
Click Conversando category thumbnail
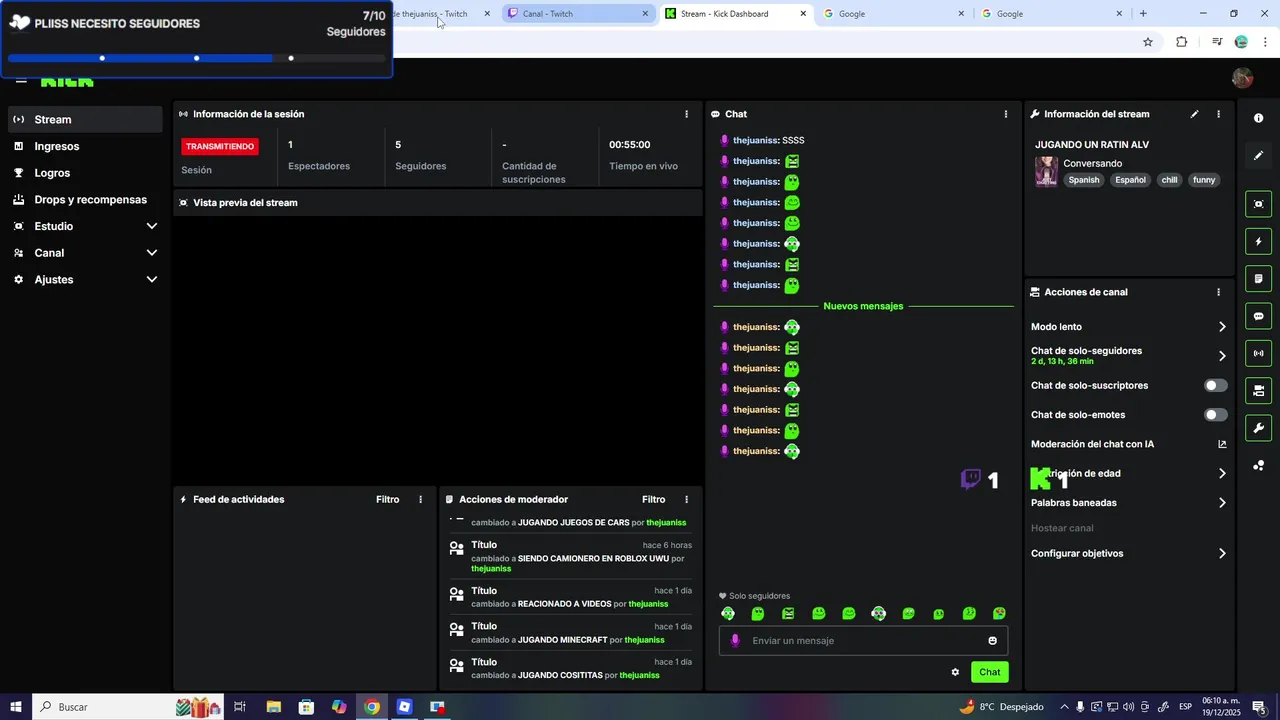pyautogui.click(x=1046, y=171)
